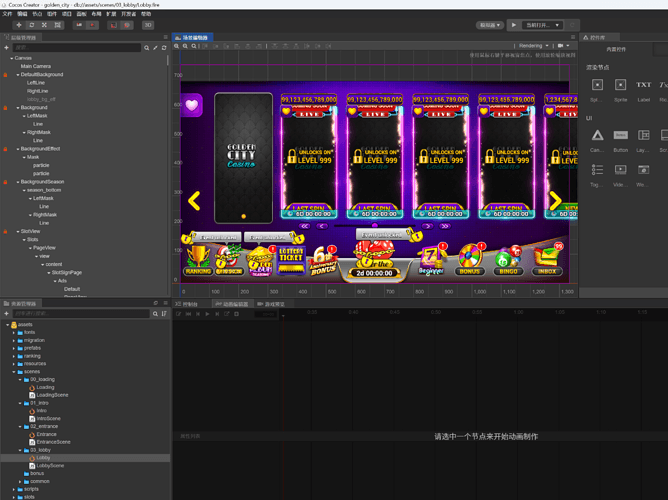Toggle lock on SlotView node
This screenshot has height=500, width=668.
(6, 232)
